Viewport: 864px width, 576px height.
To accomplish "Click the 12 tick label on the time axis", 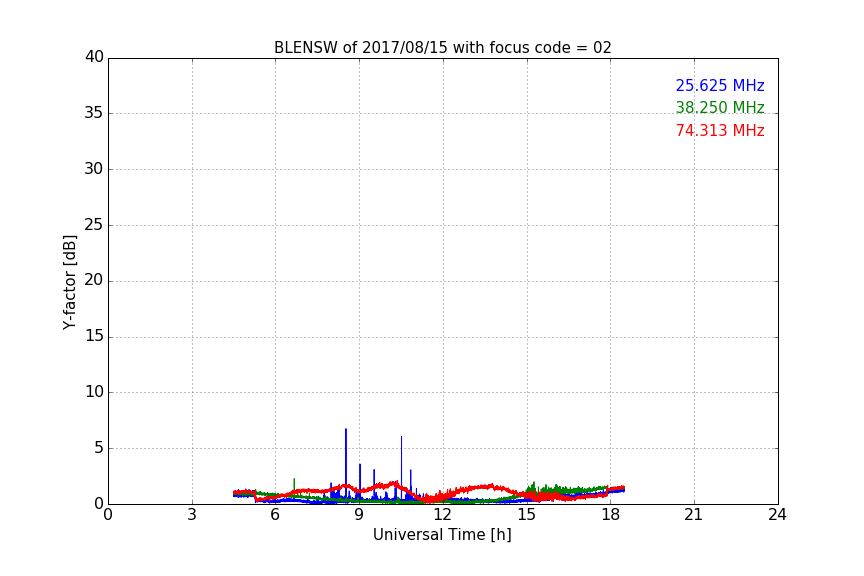I will tap(443, 515).
